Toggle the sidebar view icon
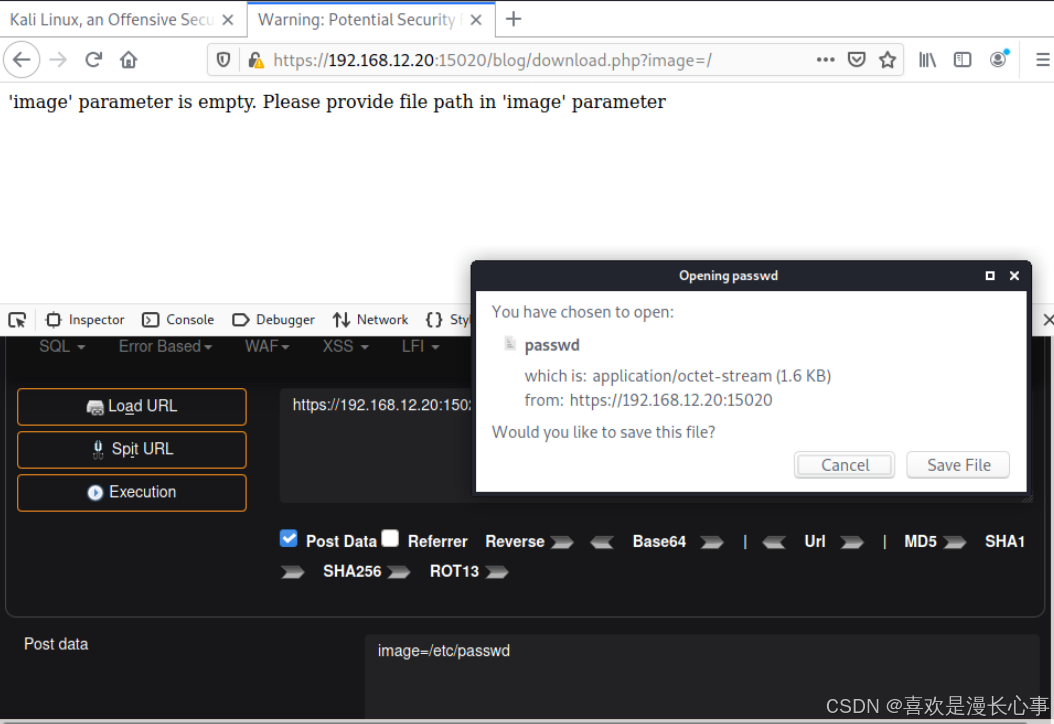The height and width of the screenshot is (724, 1054). coord(963,60)
